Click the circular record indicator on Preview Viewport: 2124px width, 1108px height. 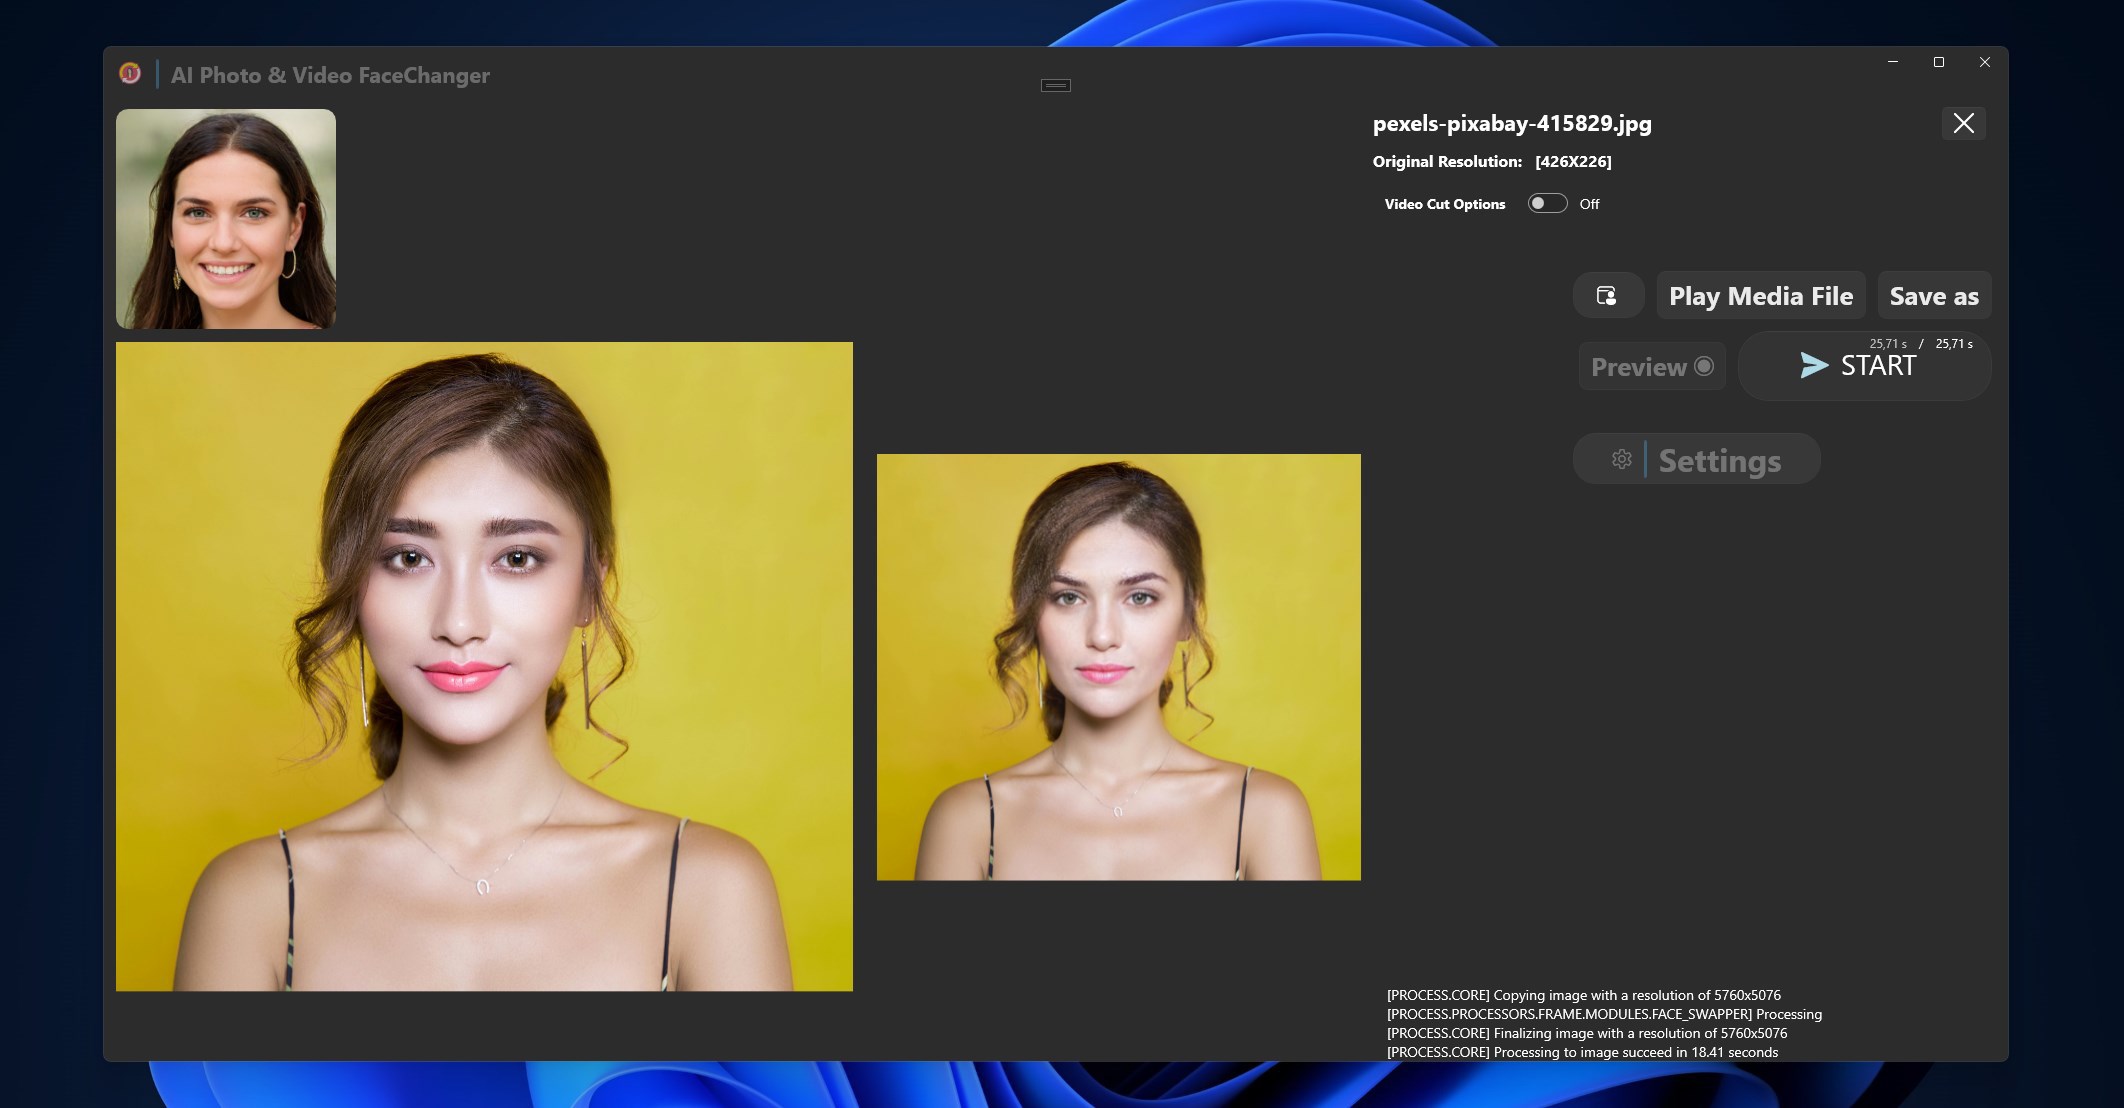[x=1705, y=366]
